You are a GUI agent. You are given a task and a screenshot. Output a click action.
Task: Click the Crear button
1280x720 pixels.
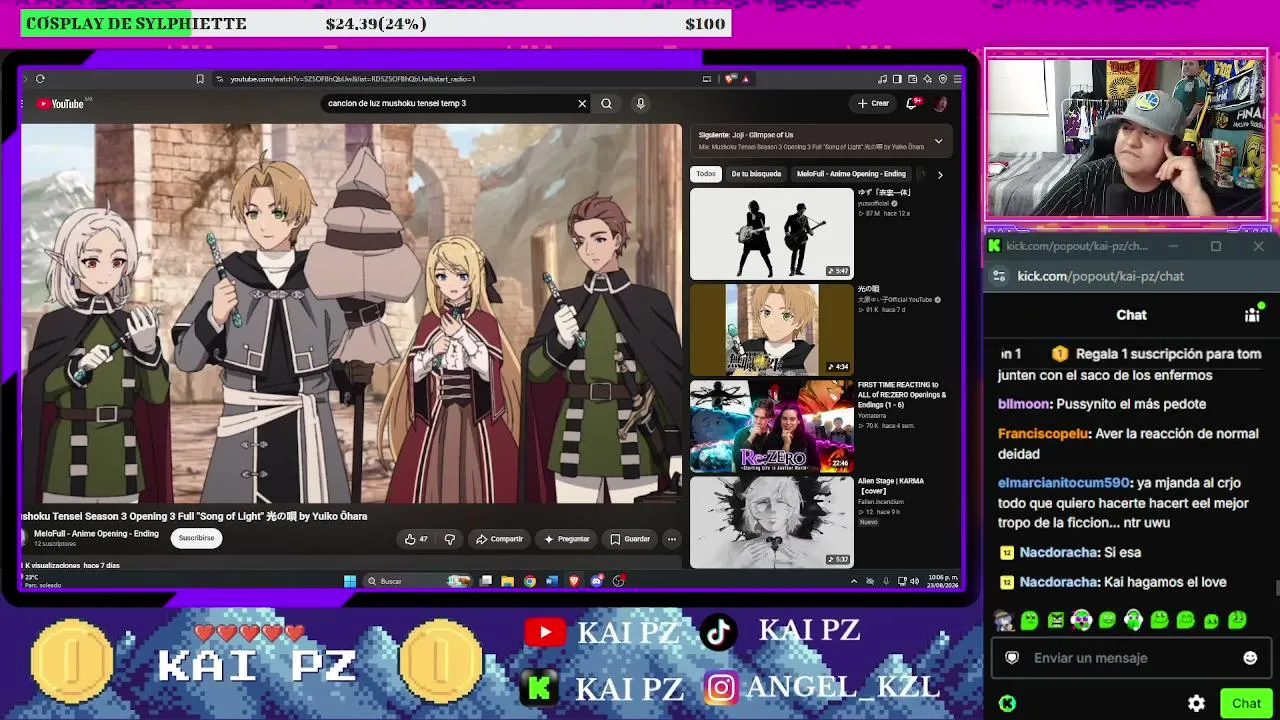[x=873, y=103]
